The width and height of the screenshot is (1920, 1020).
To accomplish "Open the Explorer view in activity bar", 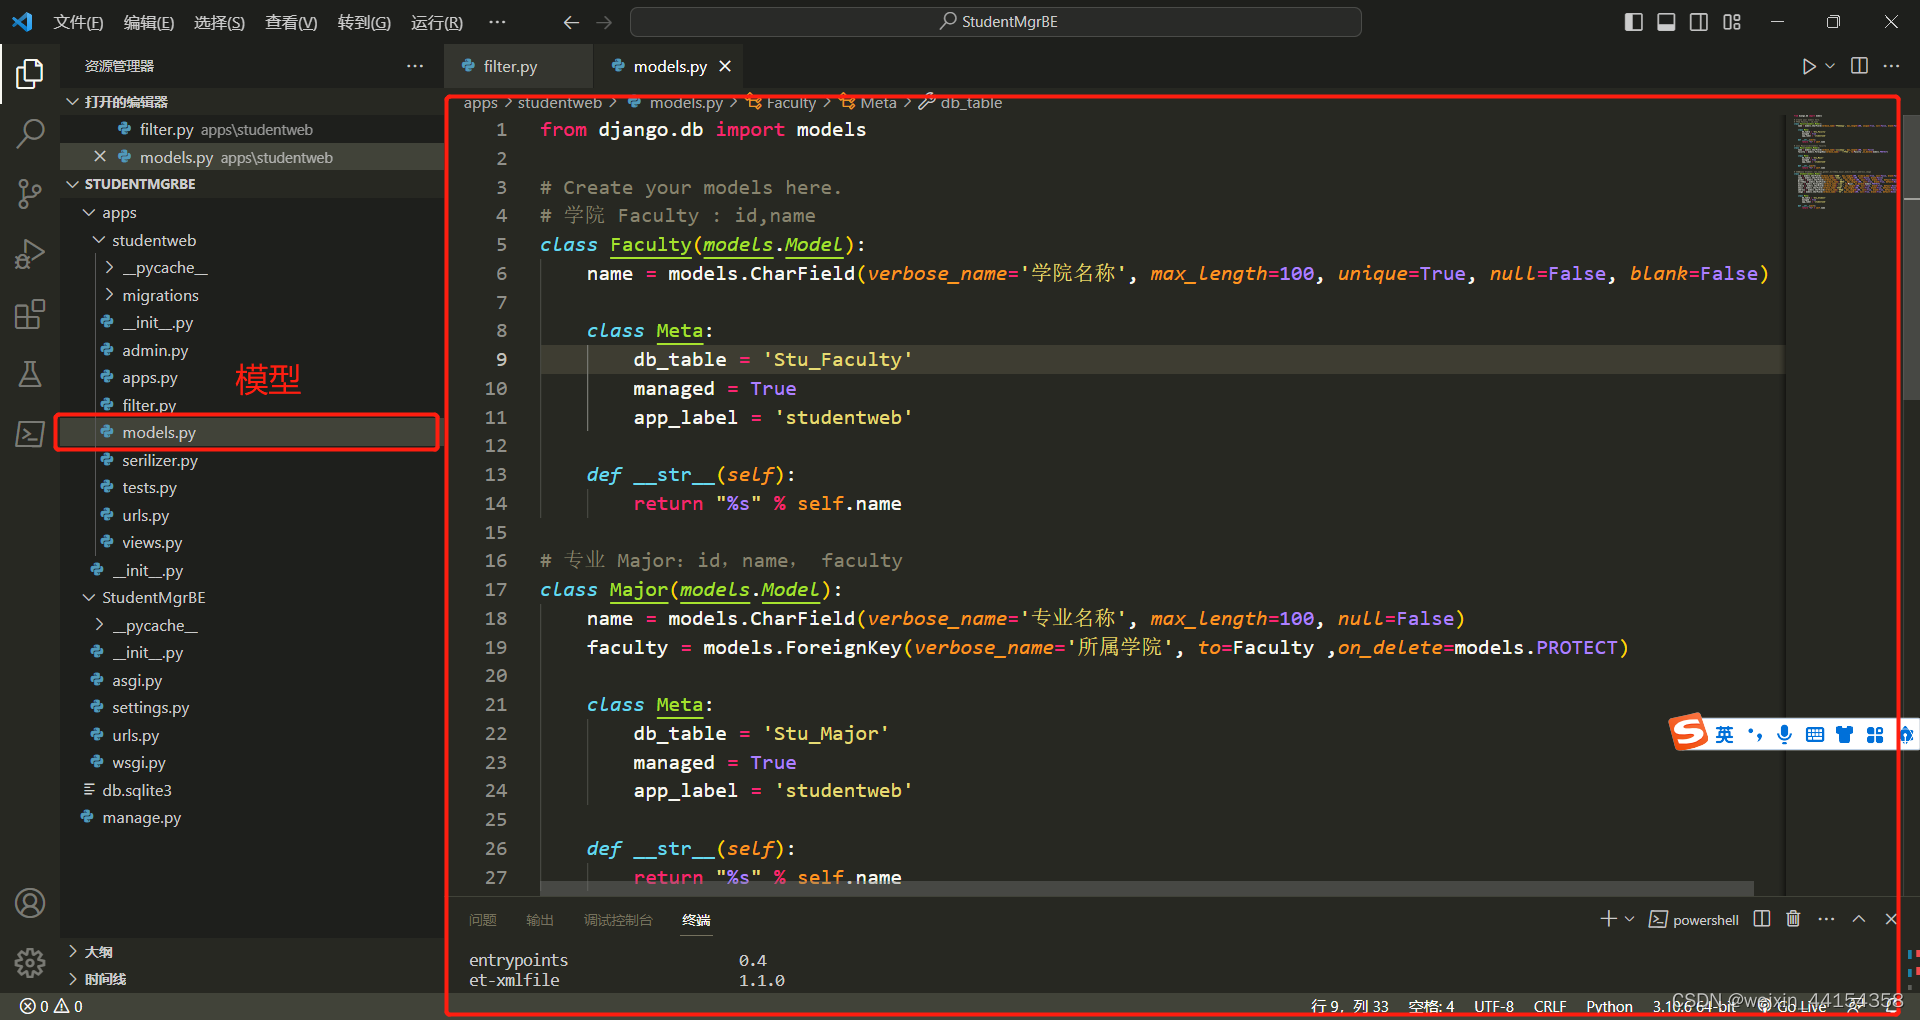I will 30,74.
